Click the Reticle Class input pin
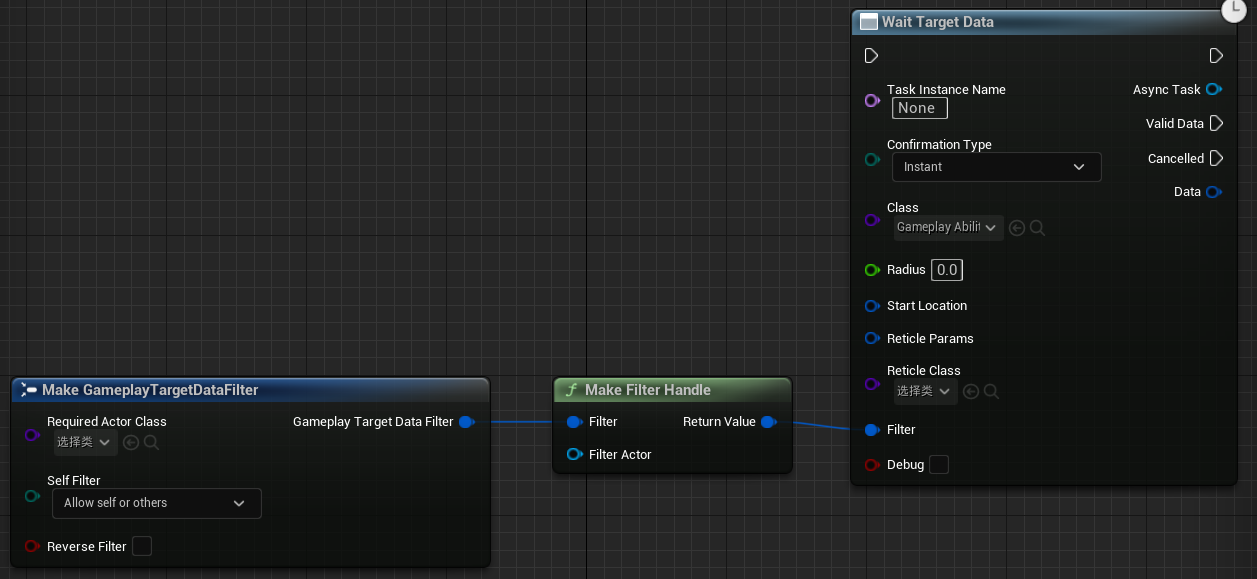The width and height of the screenshot is (1257, 579). tap(872, 384)
